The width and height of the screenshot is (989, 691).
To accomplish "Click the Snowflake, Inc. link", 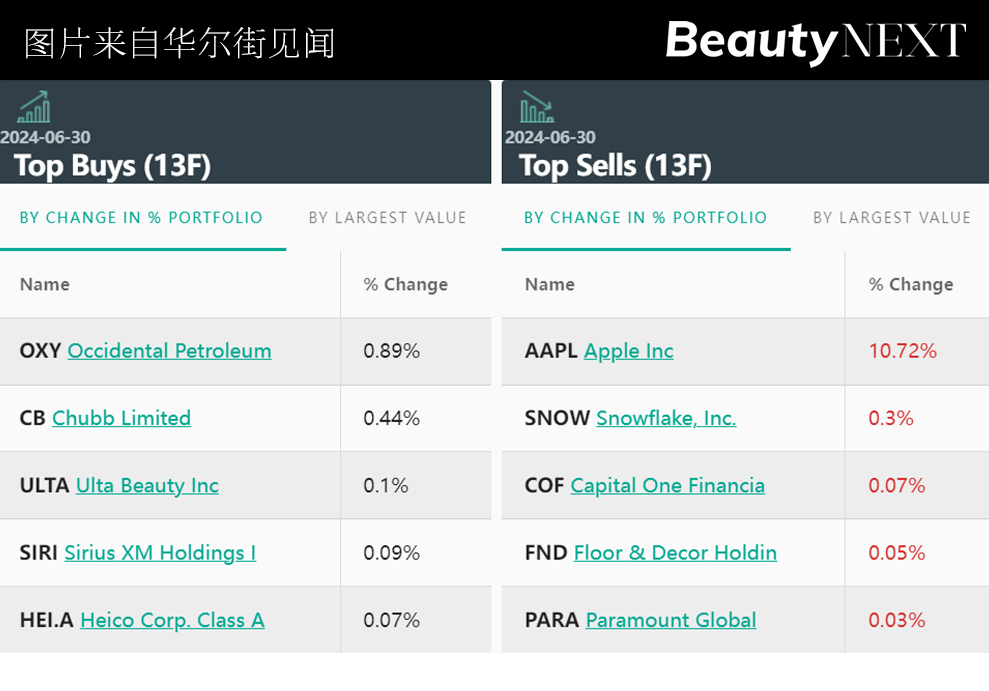I will [666, 418].
